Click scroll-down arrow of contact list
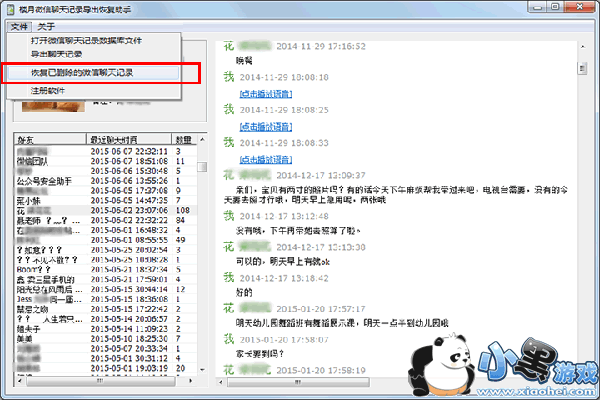The width and height of the screenshot is (600, 400). pos(202,370)
